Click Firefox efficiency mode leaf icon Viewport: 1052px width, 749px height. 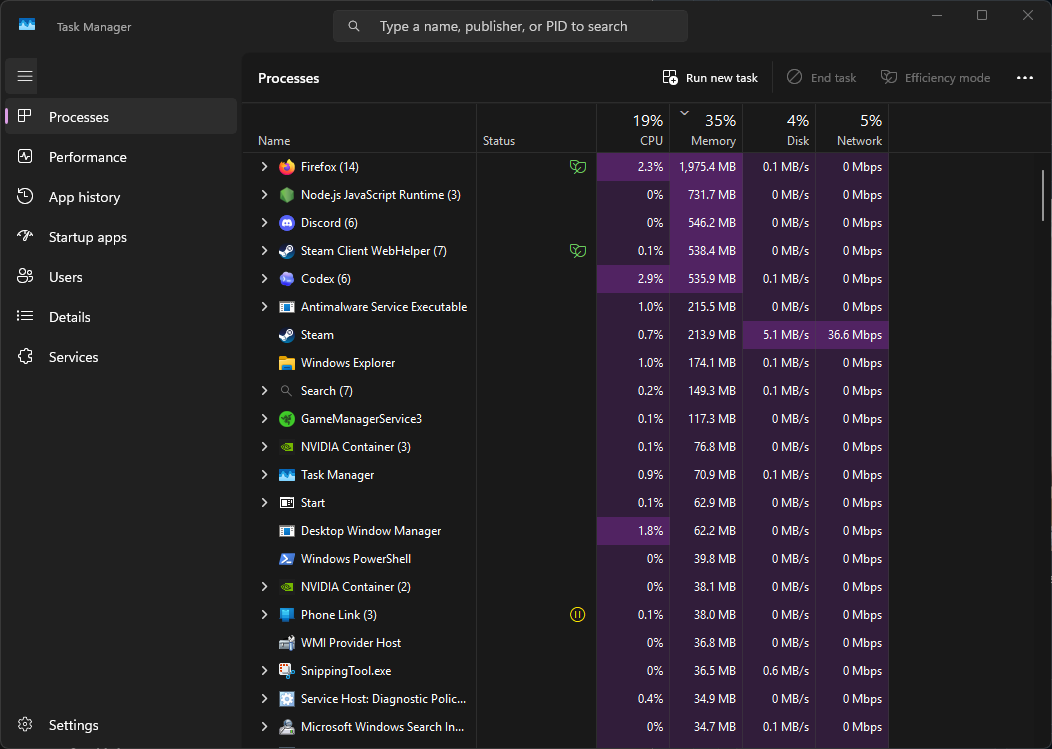pyautogui.click(x=578, y=166)
